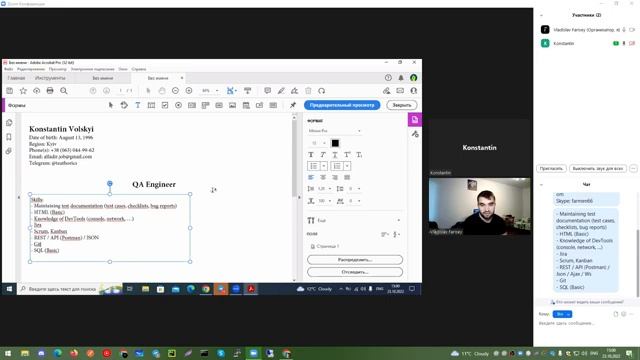Click the notifications bell icon in Acrobat
The width and height of the screenshot is (640, 360).
point(401,78)
